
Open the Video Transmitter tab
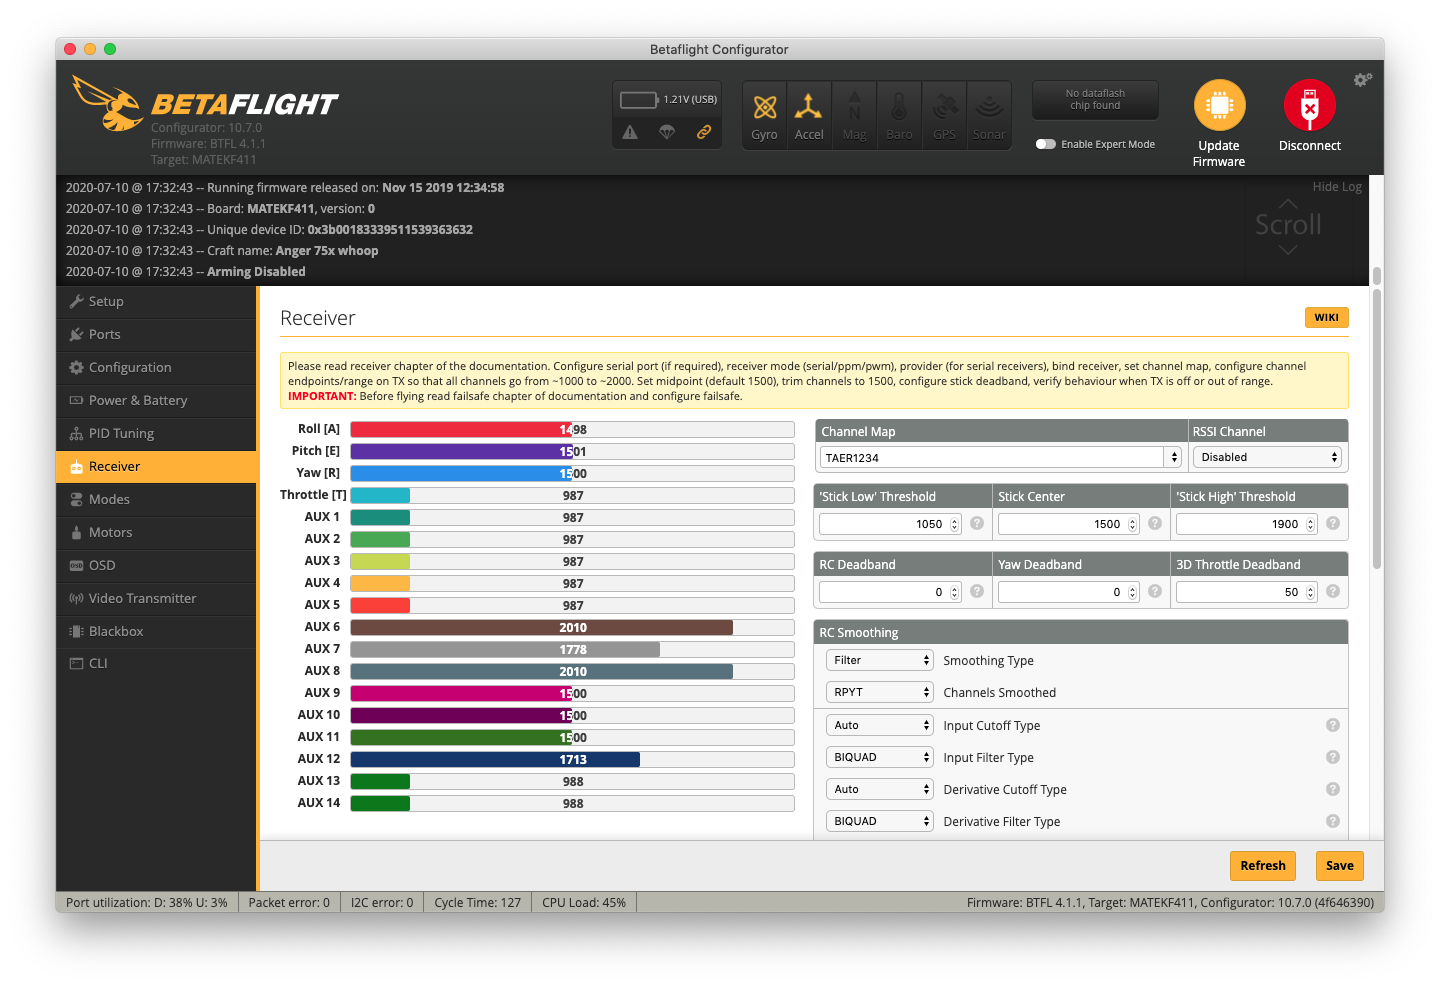[157, 598]
